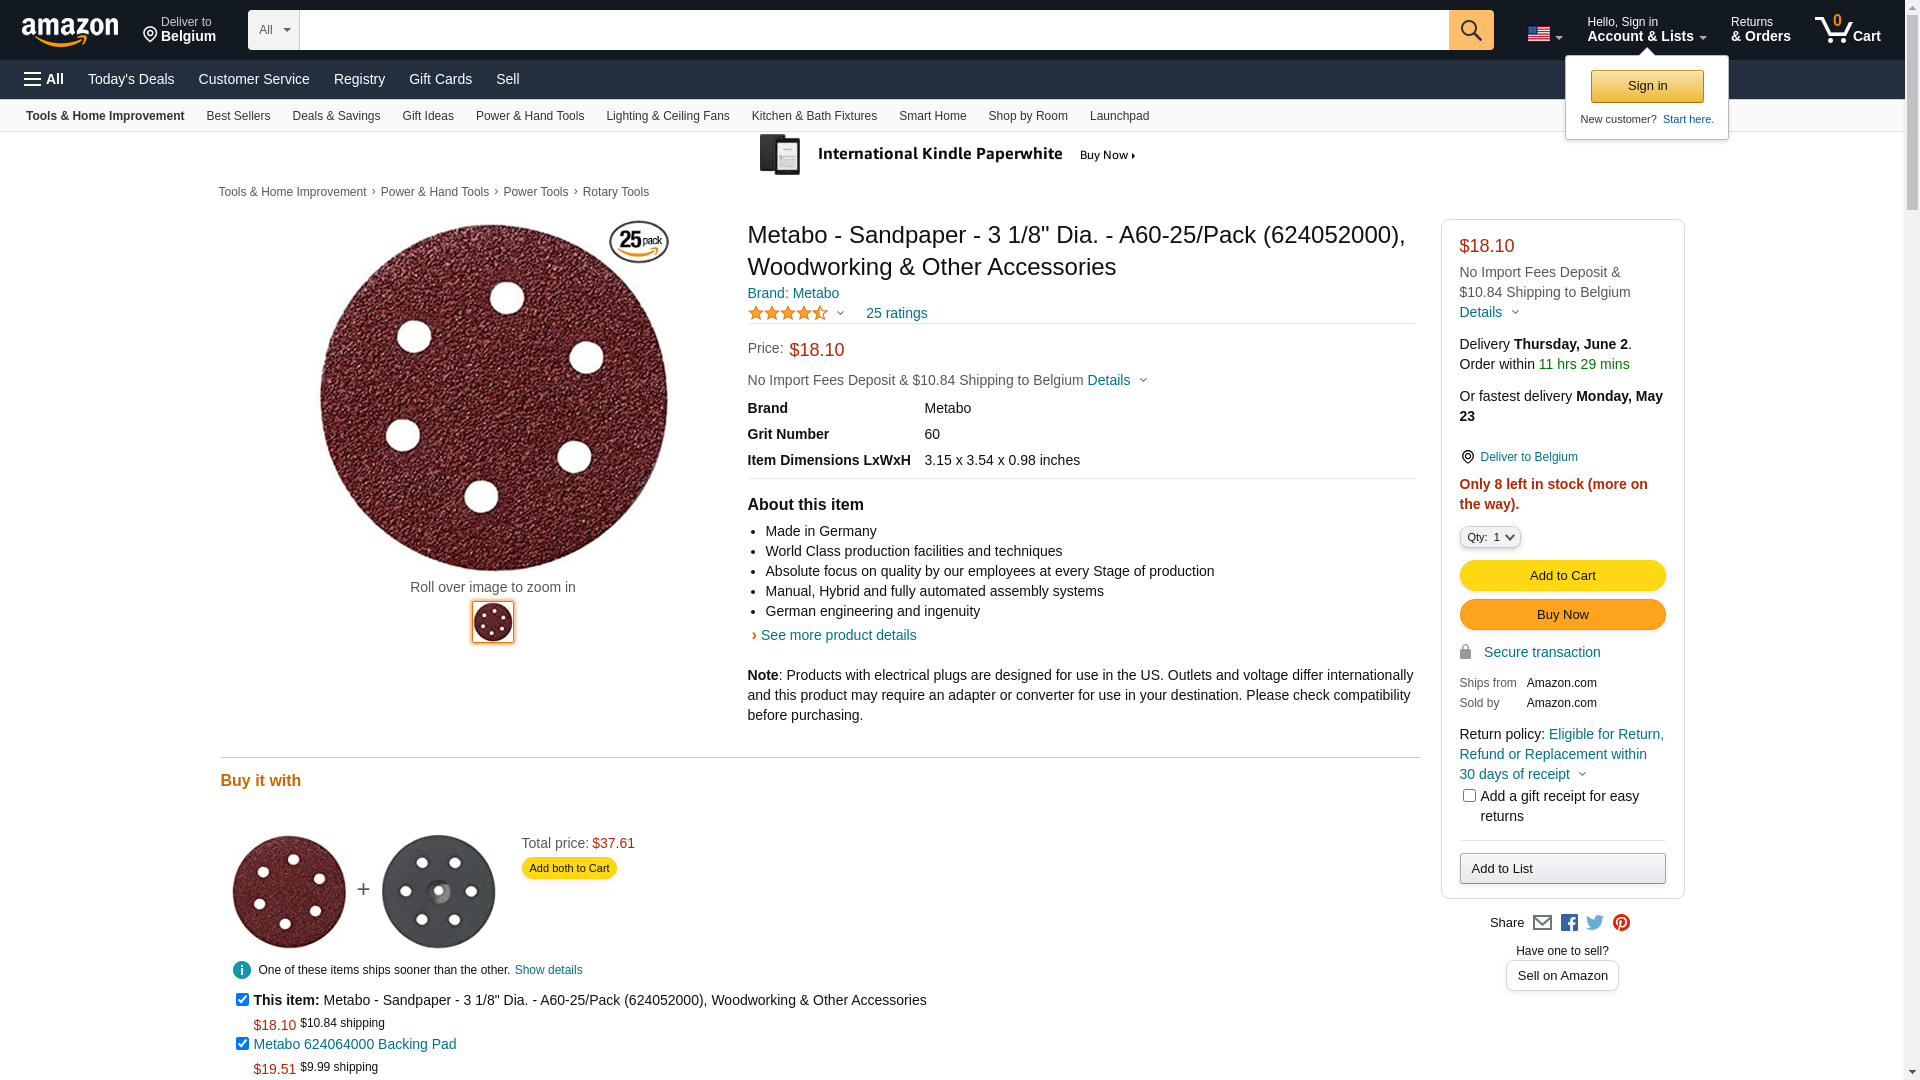Toggle the gift receipt checkbox
Viewport: 1920px width, 1080px height.
click(1469, 796)
